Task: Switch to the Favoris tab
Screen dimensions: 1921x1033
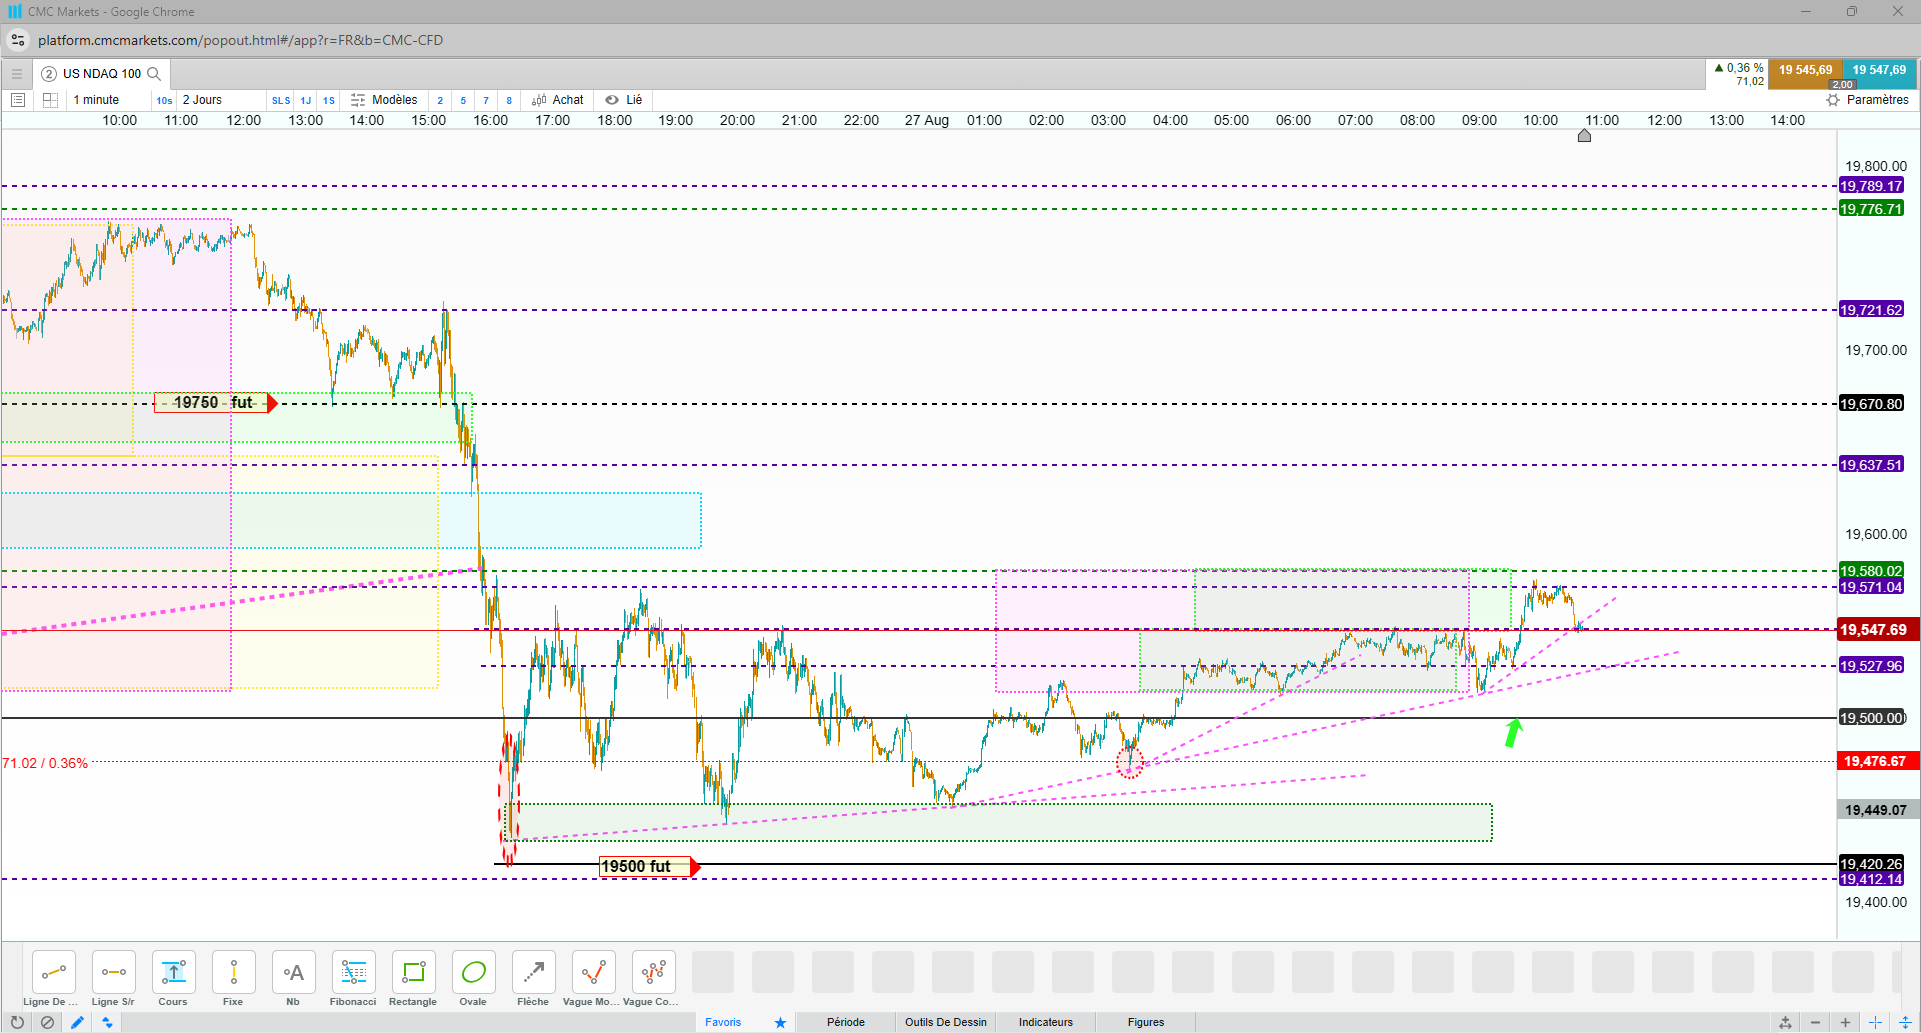Action: pos(723,1022)
